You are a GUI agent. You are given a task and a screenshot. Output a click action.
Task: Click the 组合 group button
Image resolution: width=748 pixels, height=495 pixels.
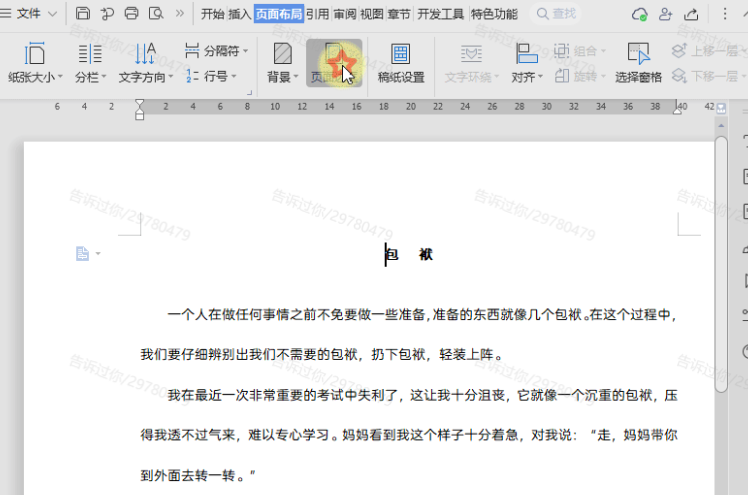[580, 51]
